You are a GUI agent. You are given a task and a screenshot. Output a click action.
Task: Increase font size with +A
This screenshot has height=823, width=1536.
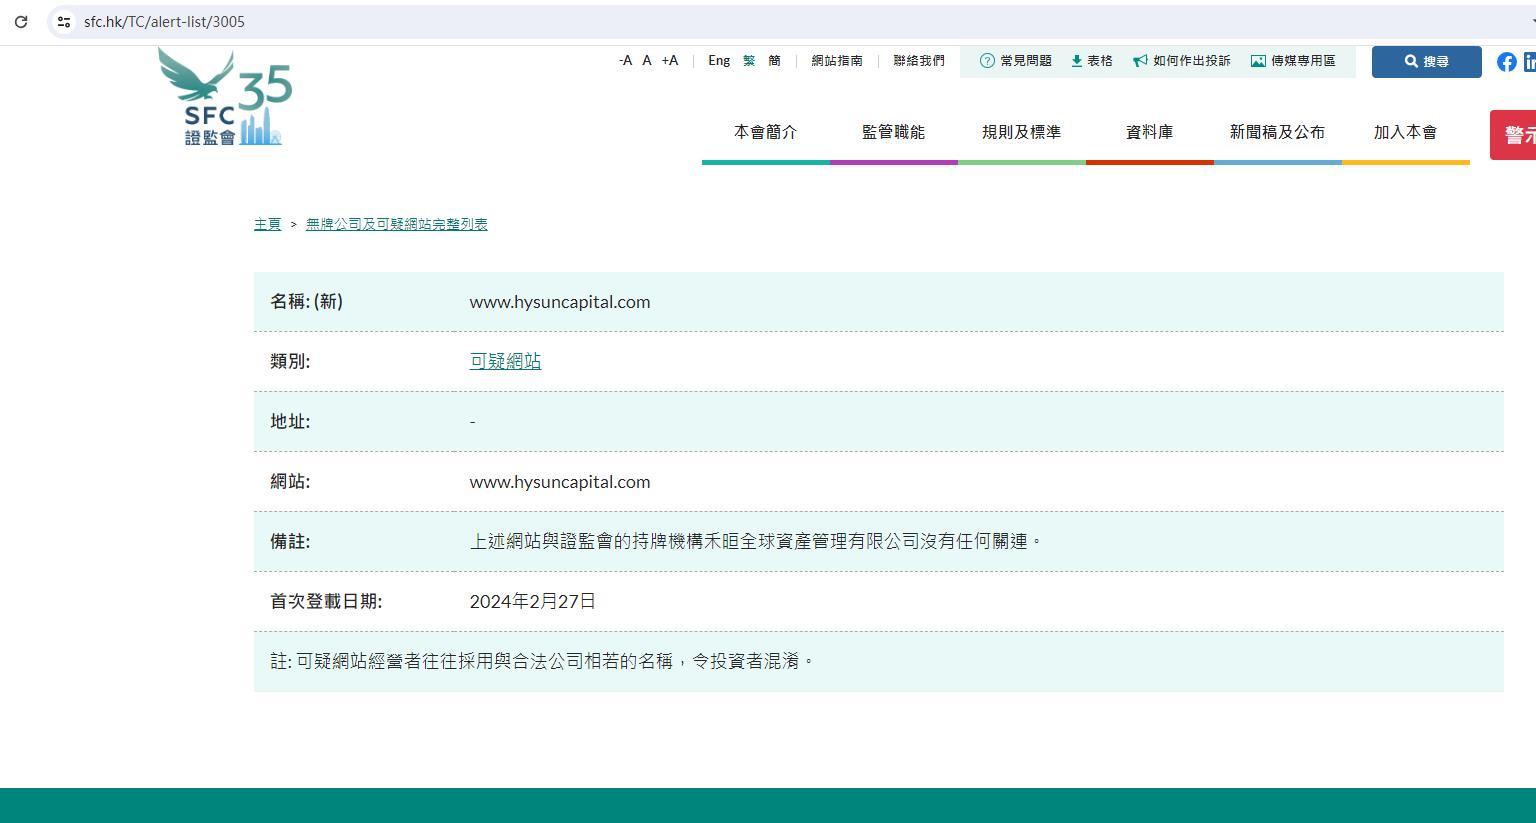(x=669, y=61)
